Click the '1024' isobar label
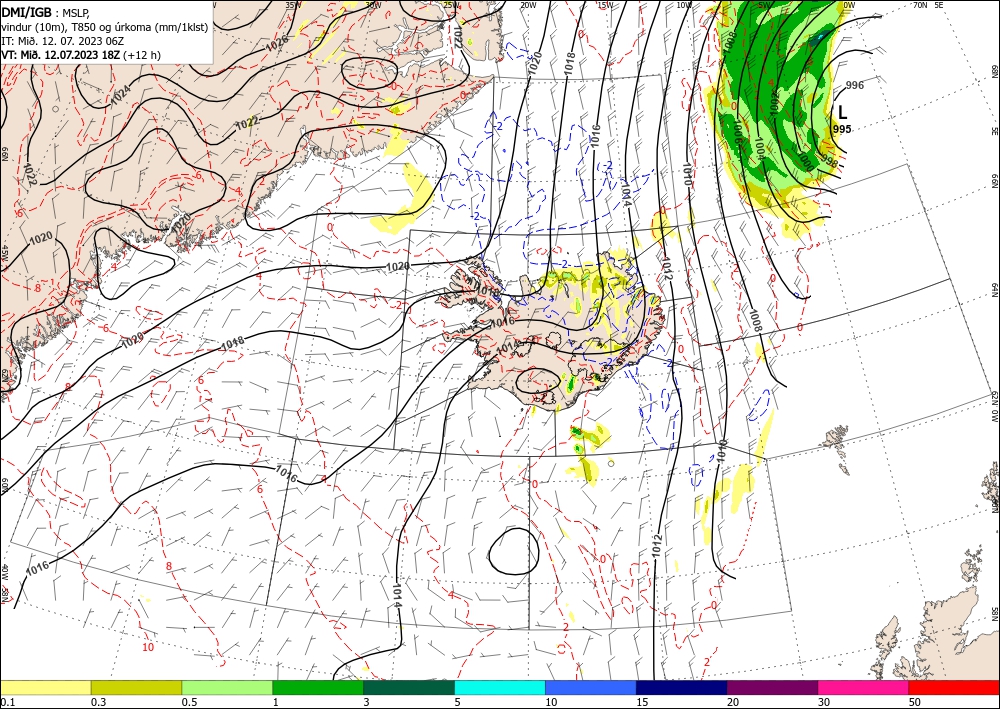The width and height of the screenshot is (1000, 709). pos(121,95)
